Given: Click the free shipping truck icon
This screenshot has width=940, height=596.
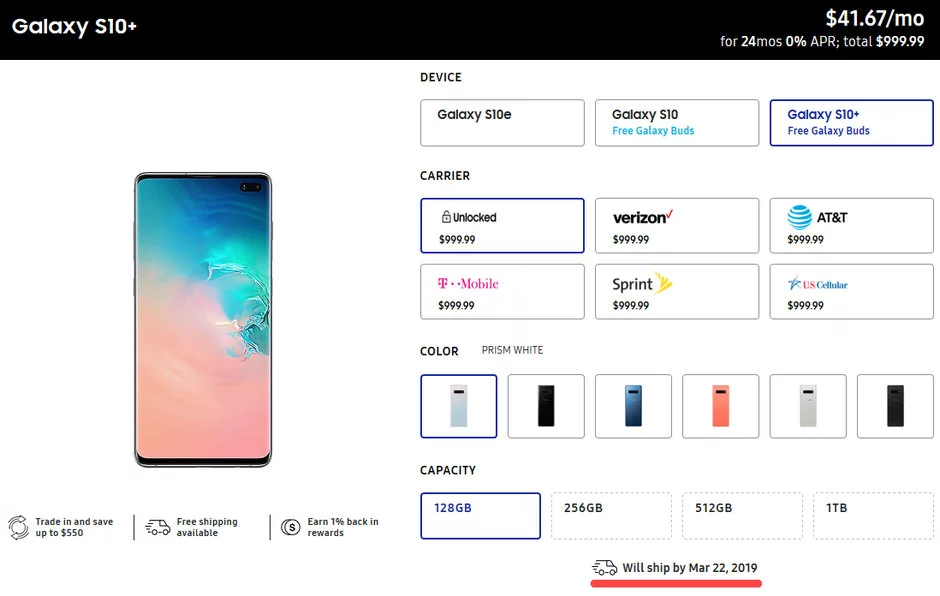Looking at the screenshot, I should coord(157,527).
